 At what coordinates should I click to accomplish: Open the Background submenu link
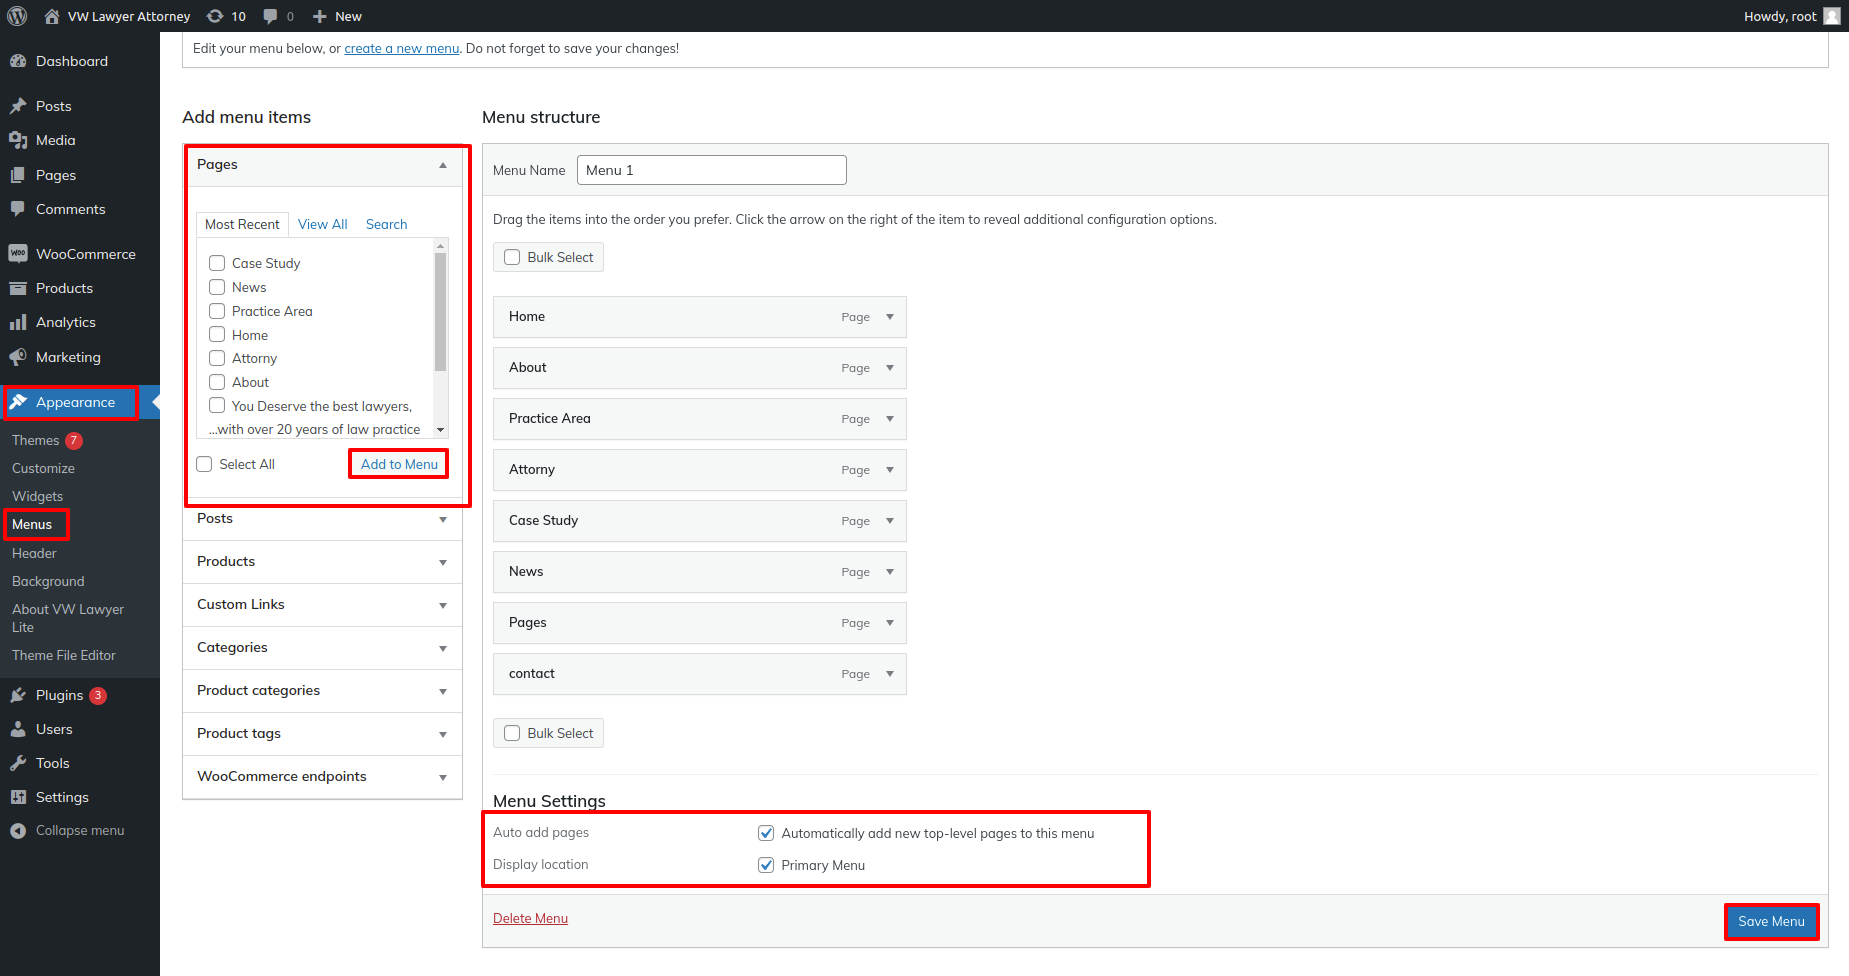pos(48,581)
